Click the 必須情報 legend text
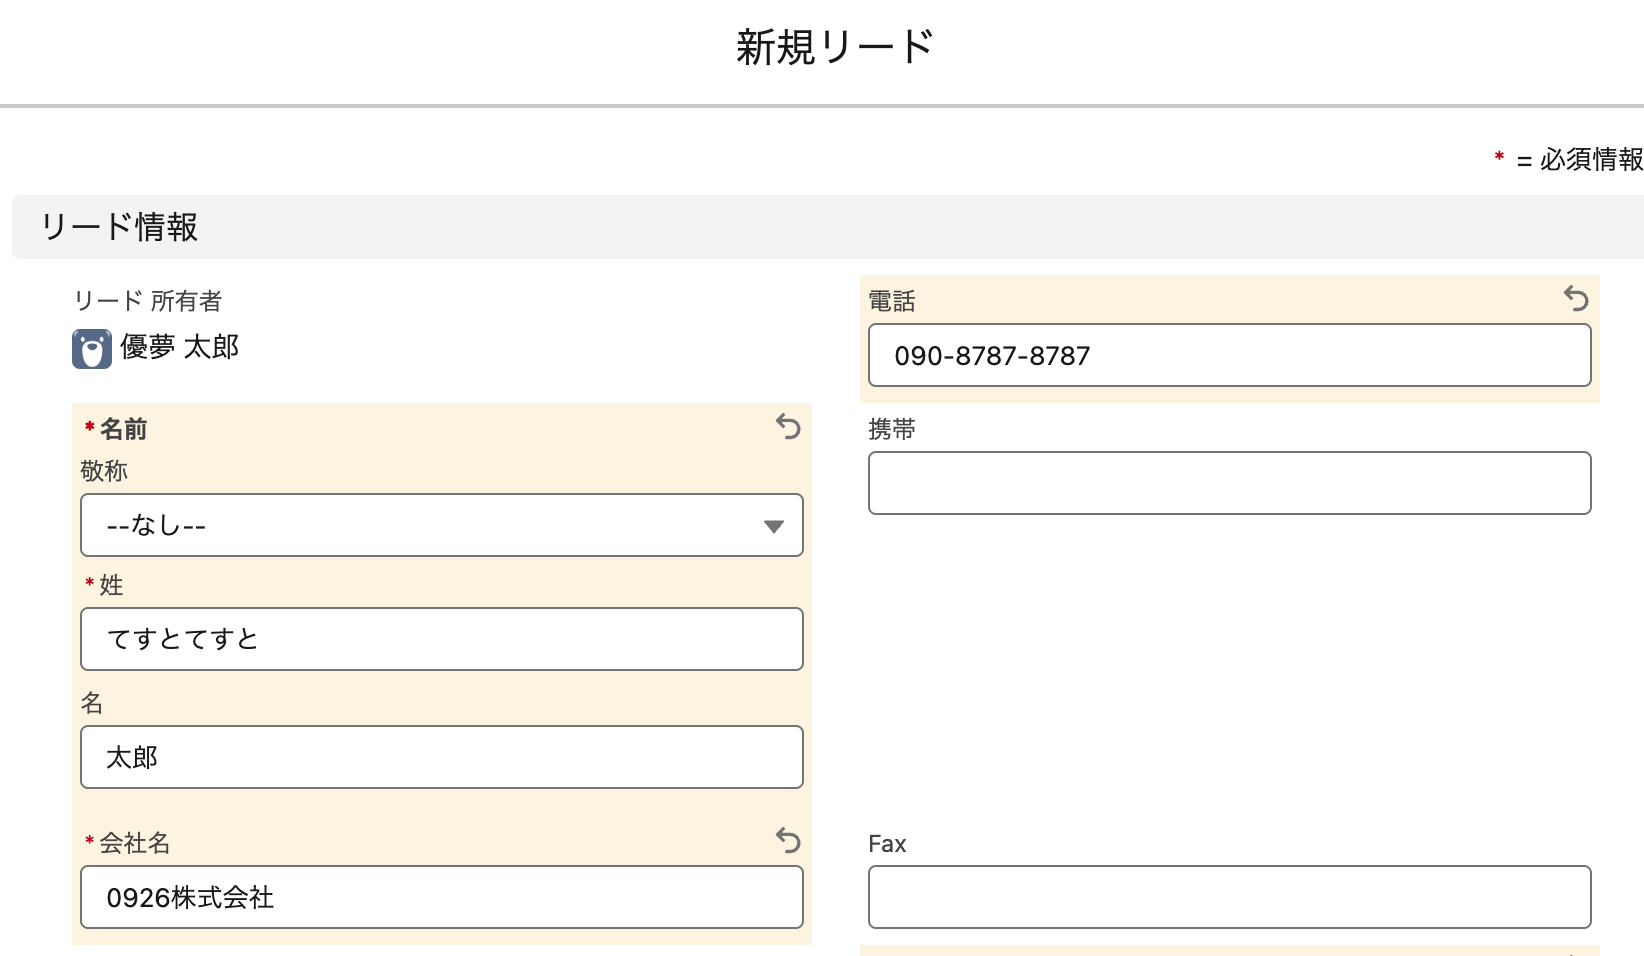This screenshot has height=956, width=1644. point(1590,160)
